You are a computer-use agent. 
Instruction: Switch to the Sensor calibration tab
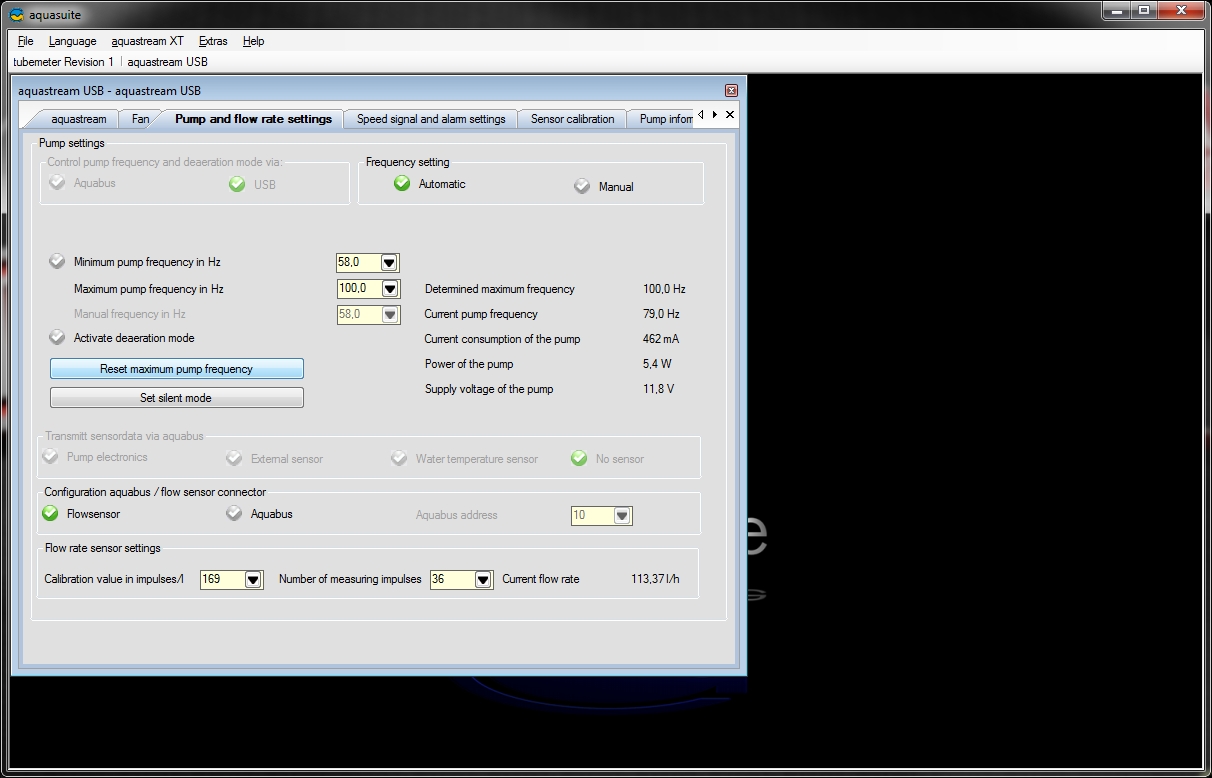pyautogui.click(x=572, y=119)
